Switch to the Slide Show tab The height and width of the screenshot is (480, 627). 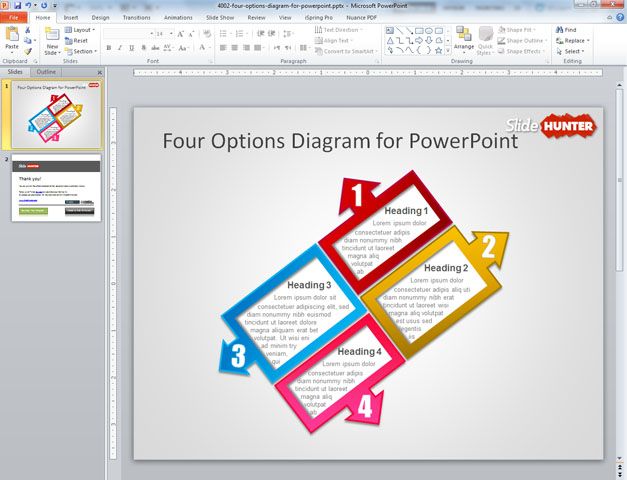220,18
